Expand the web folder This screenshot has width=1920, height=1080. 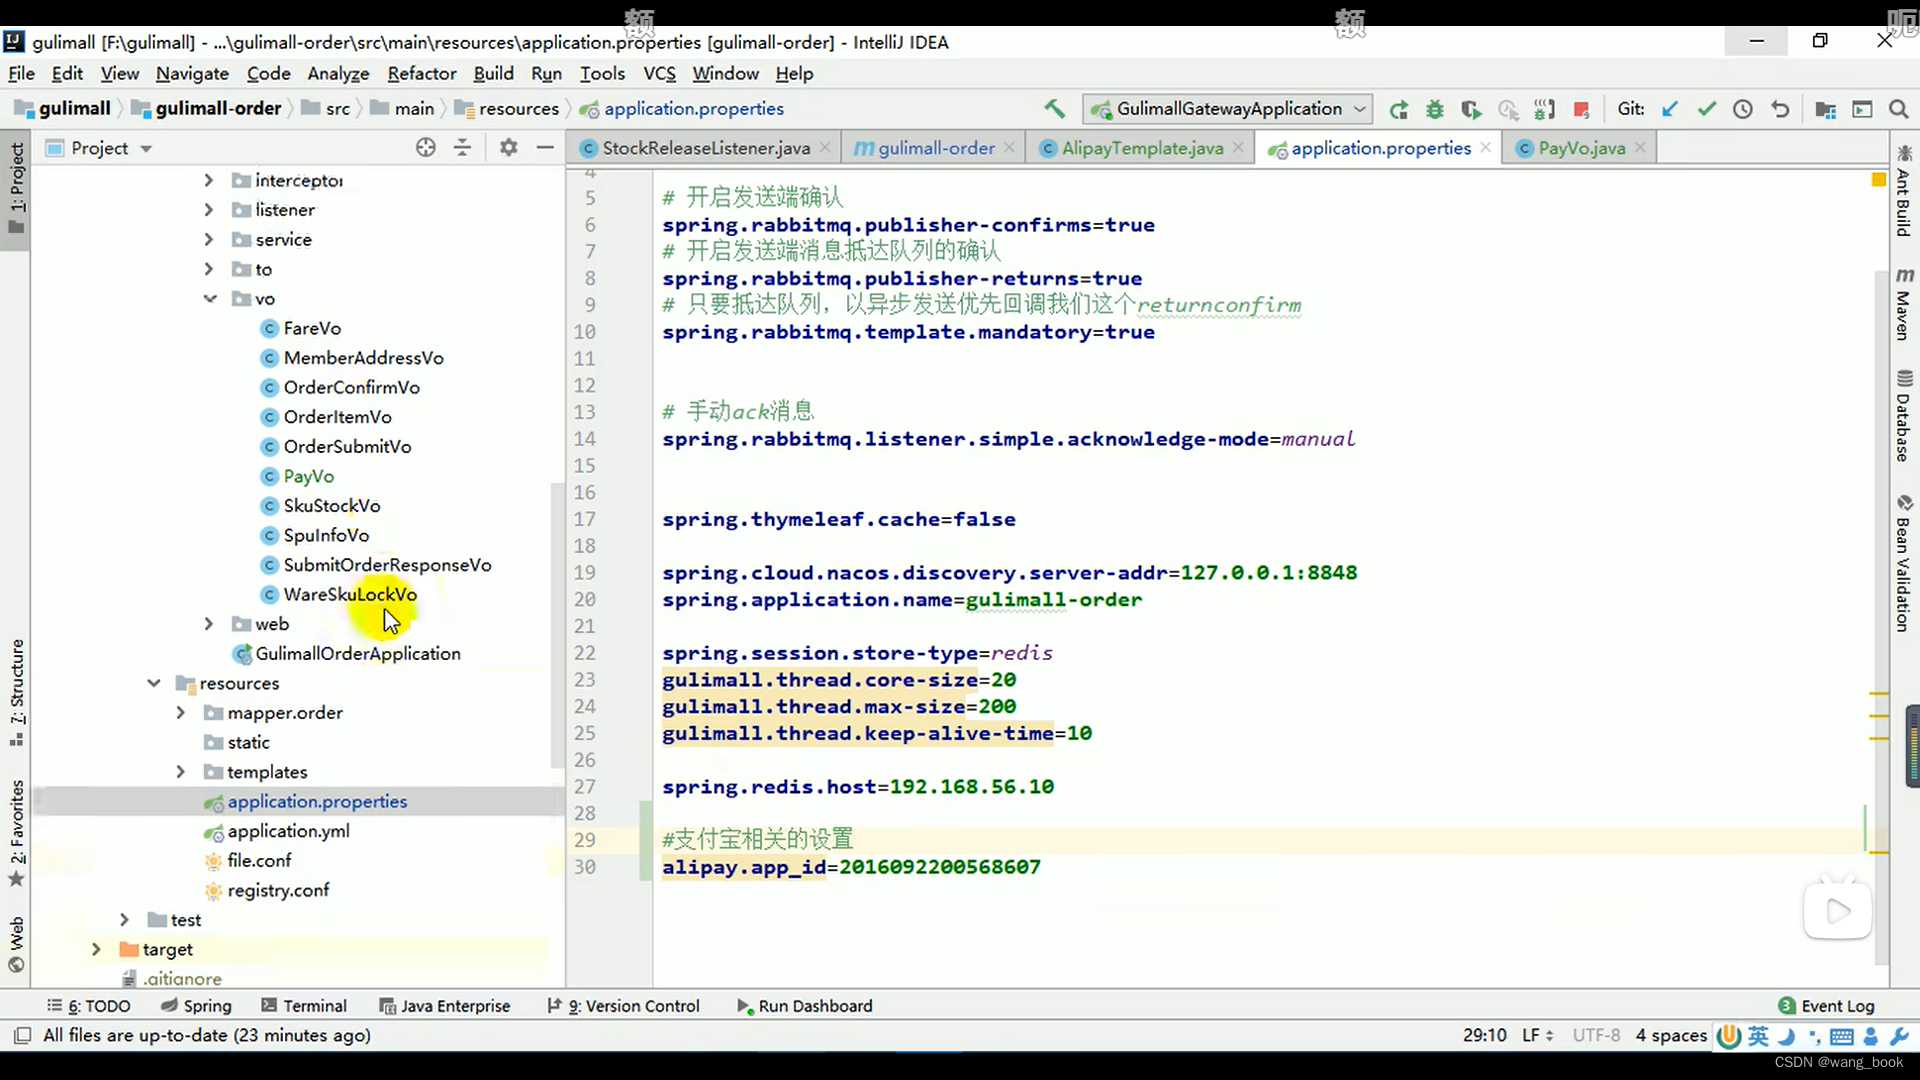[x=208, y=624]
